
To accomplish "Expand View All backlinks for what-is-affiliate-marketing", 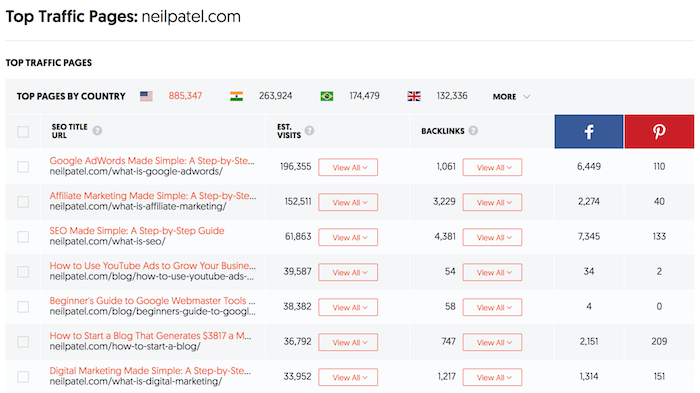I will 492,202.
